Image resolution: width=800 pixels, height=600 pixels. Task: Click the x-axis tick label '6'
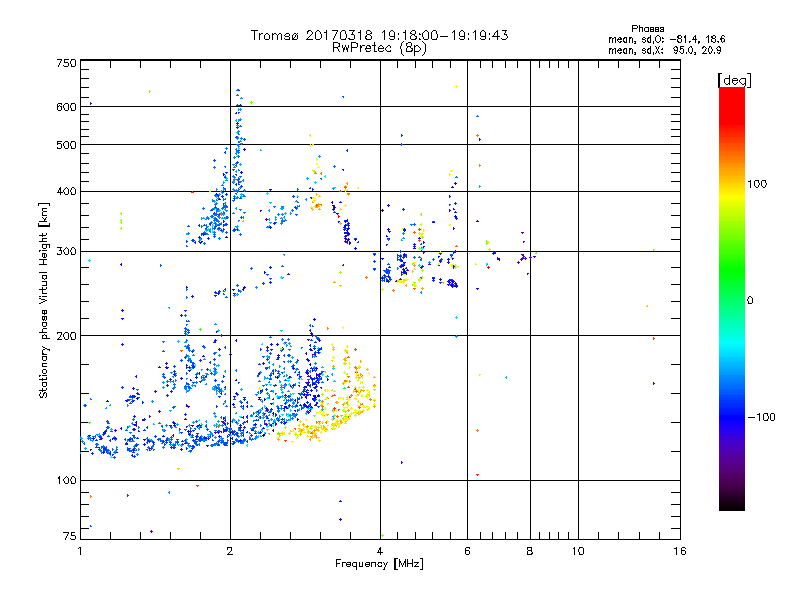(467, 551)
